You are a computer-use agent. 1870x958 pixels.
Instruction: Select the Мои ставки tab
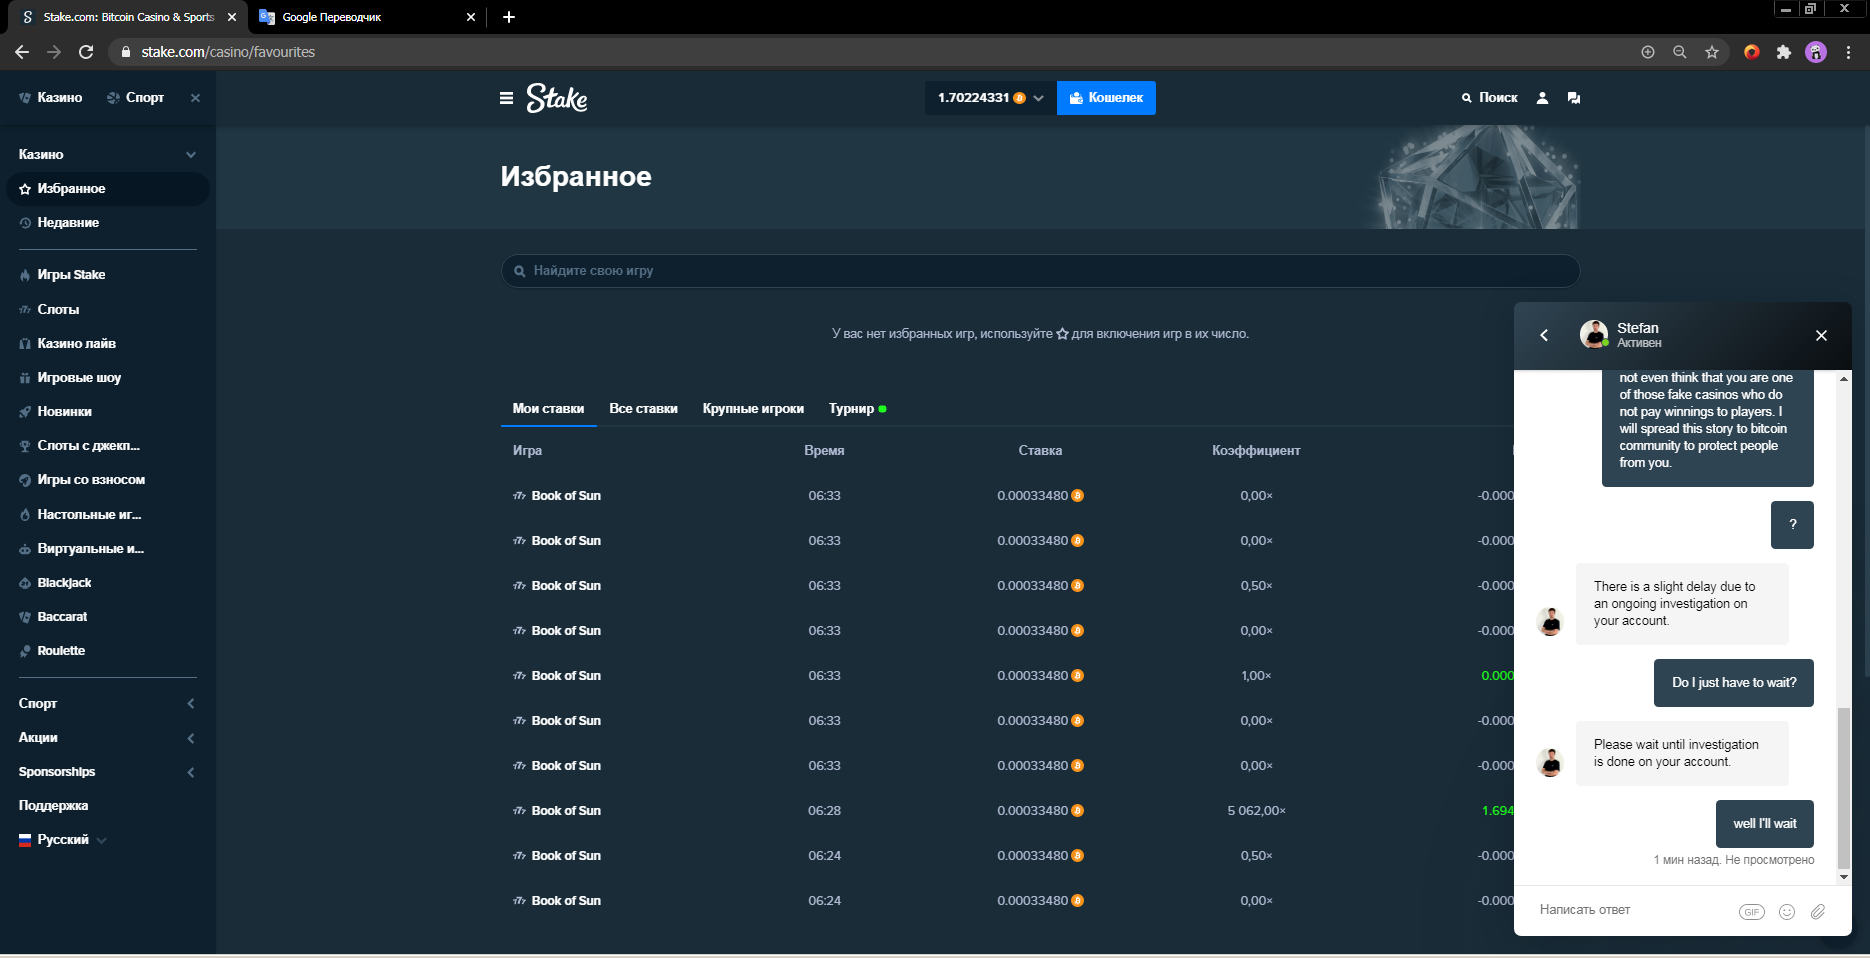pyautogui.click(x=548, y=409)
